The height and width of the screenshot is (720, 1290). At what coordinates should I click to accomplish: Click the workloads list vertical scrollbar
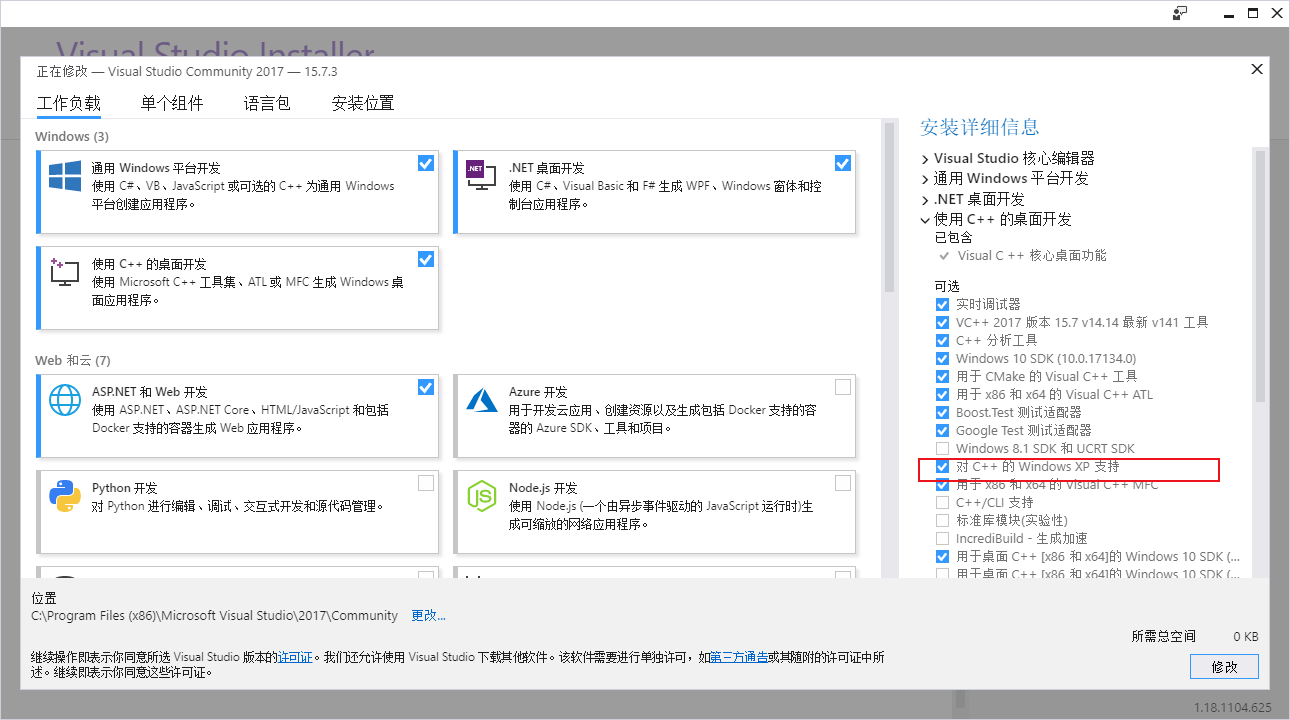point(889,208)
